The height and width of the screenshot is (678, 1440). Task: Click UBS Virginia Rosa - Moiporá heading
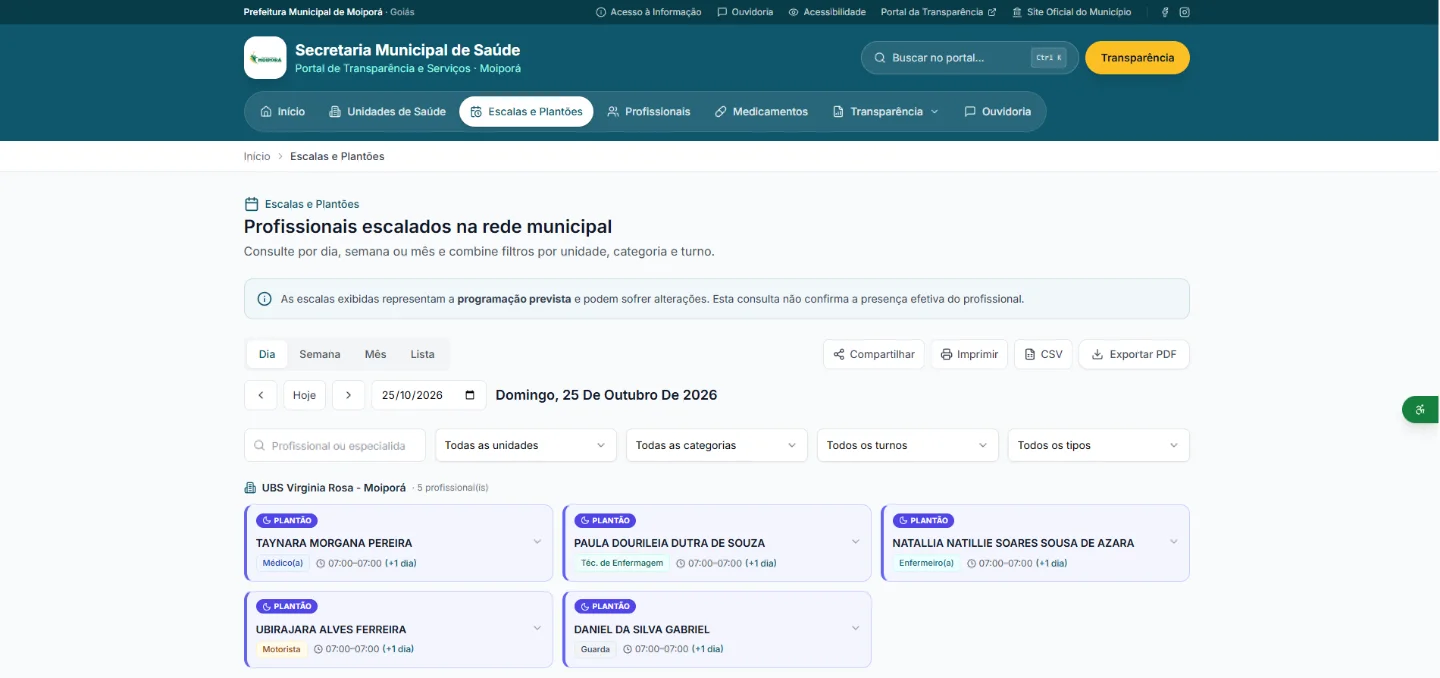point(334,488)
